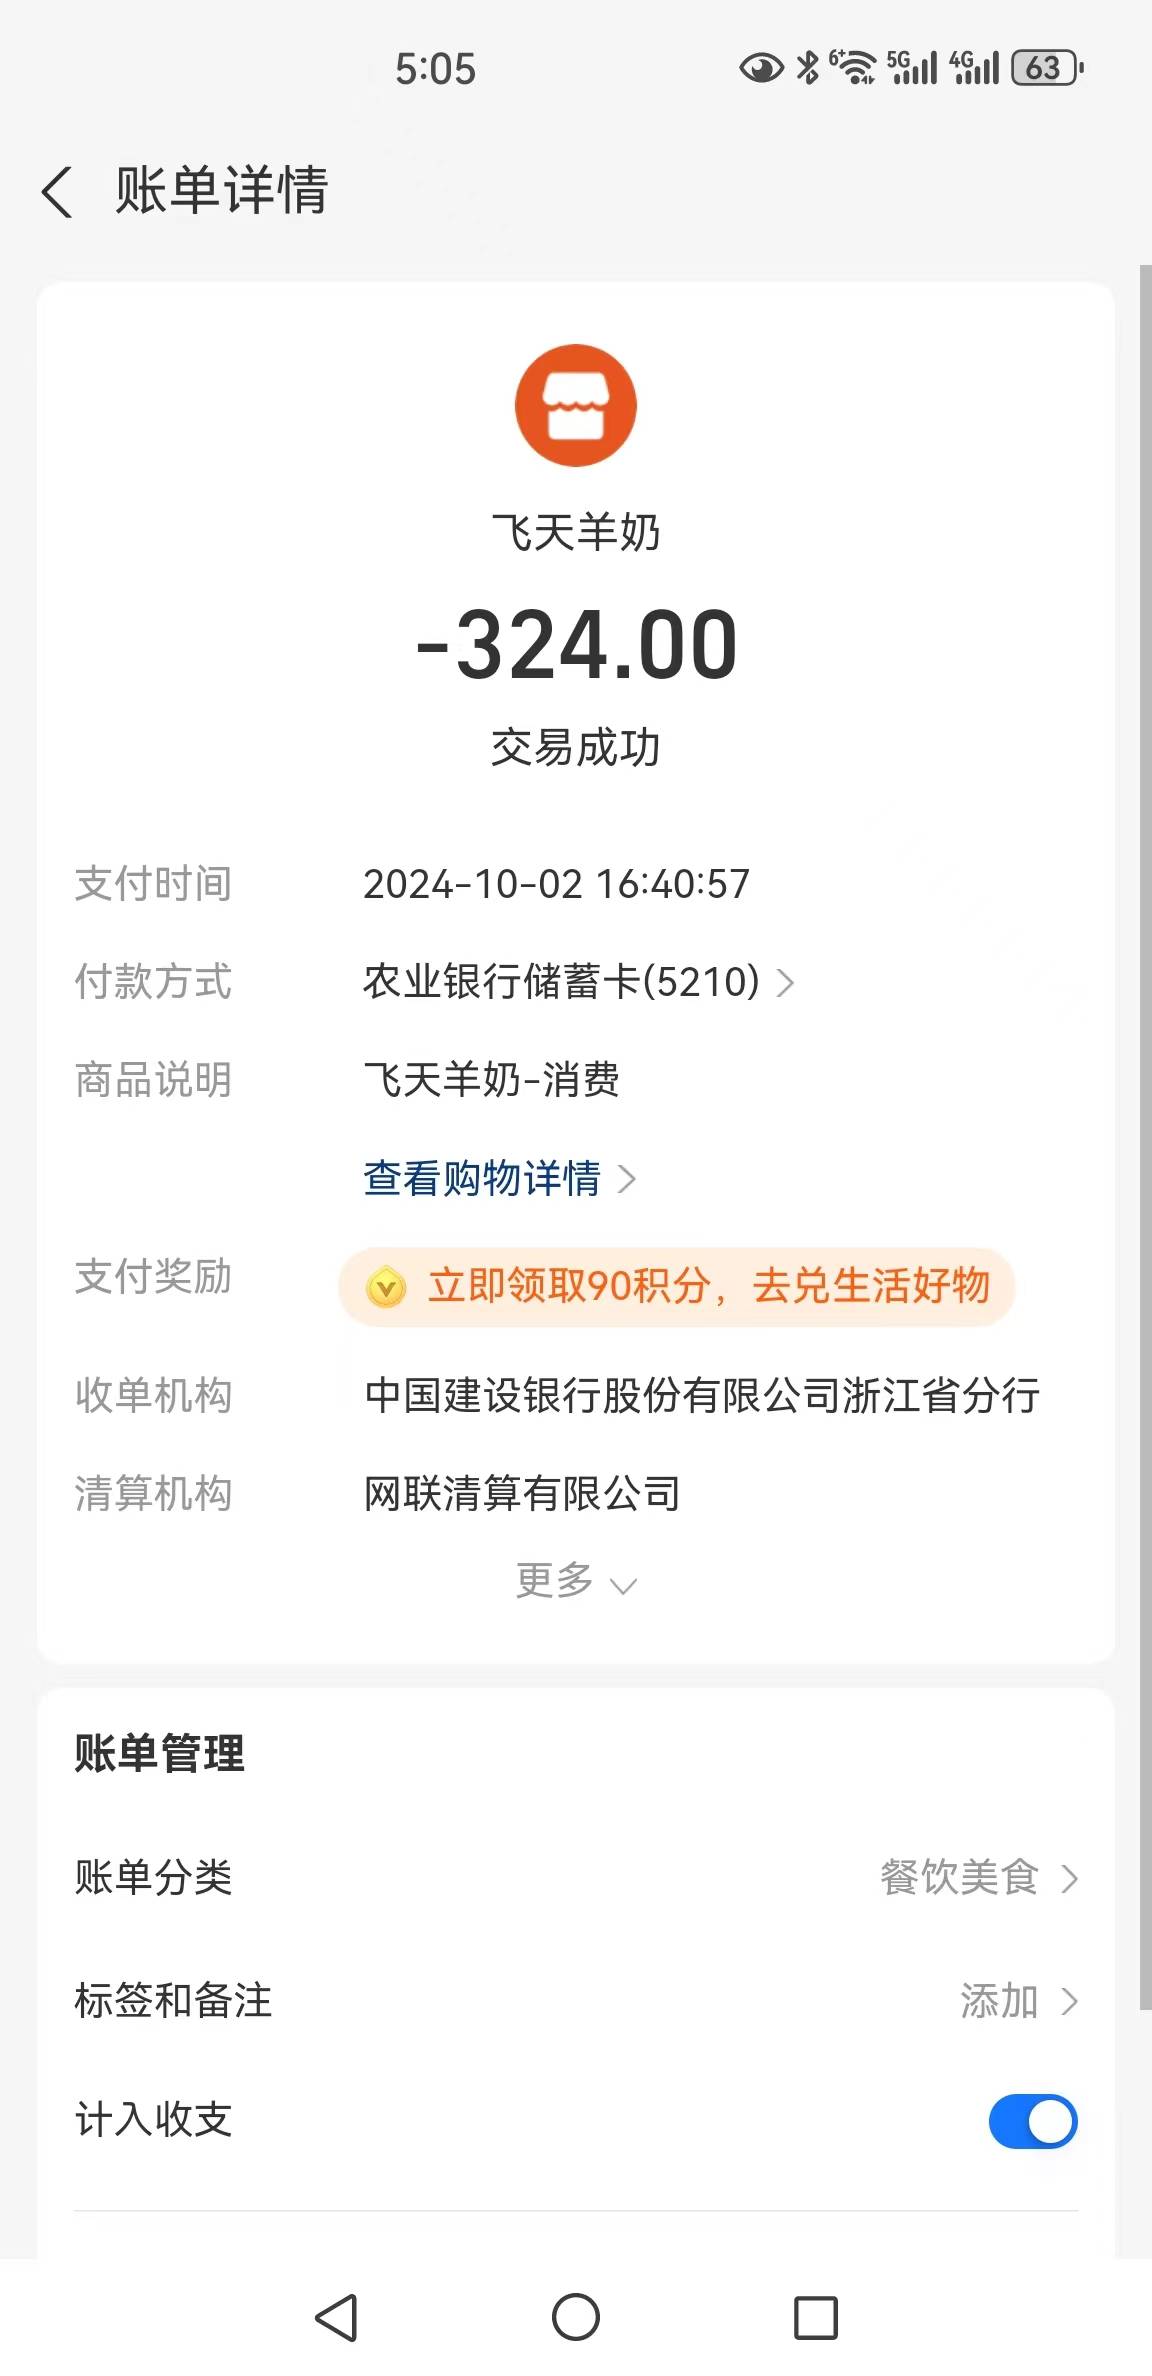The width and height of the screenshot is (1152, 2376).
Task: Tap the orange merchant store icon
Action: pyautogui.click(x=576, y=405)
